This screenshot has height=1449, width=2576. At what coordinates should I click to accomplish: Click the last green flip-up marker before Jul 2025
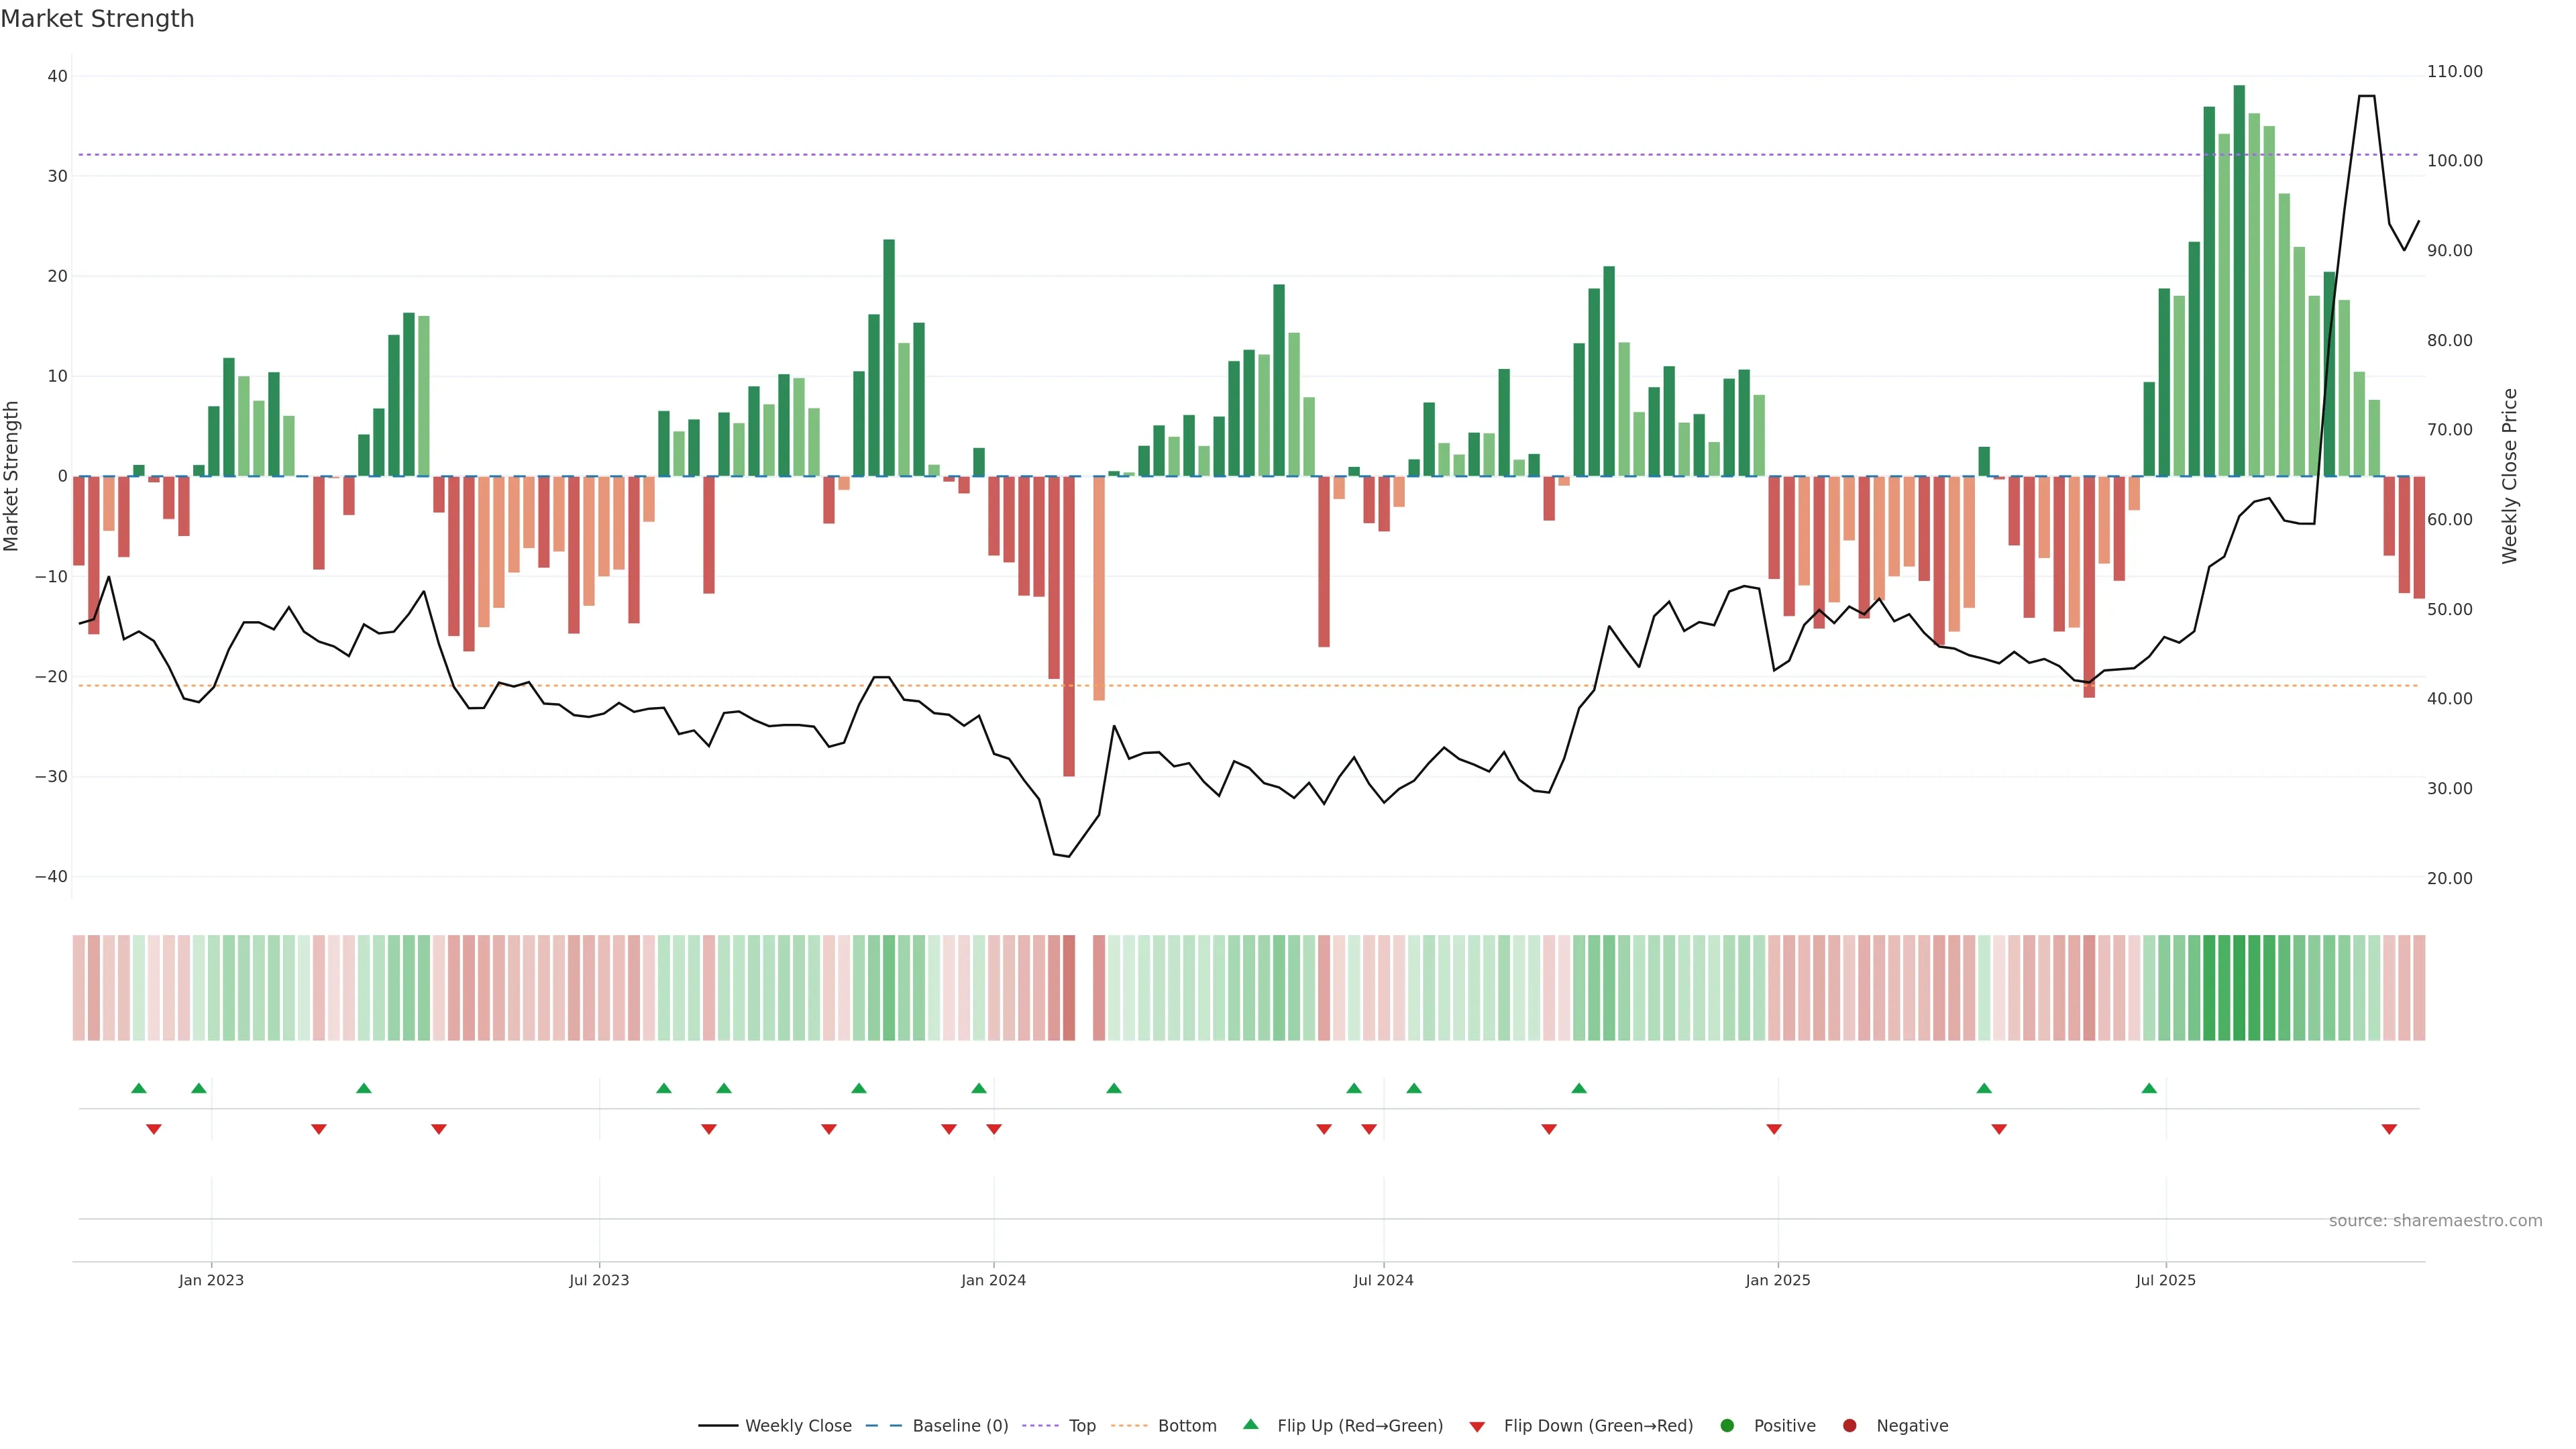coord(2149,1088)
